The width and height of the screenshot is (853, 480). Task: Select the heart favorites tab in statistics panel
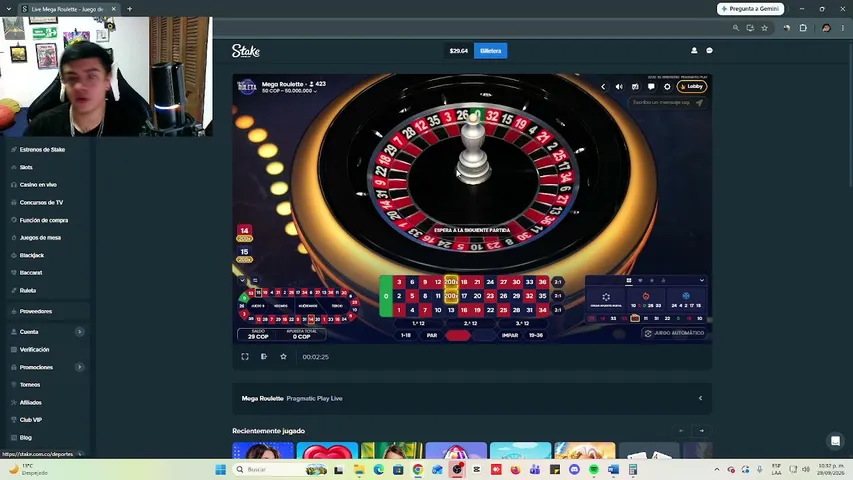tap(640, 280)
